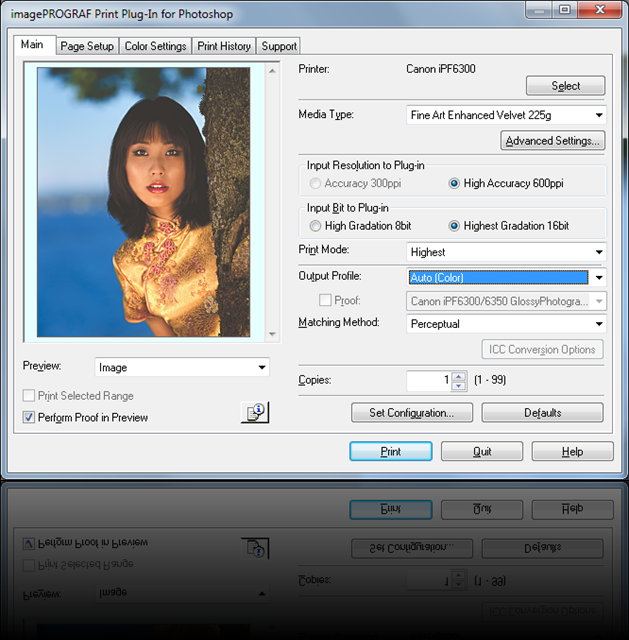
Task: Click the Canon iPF6300 printer name
Action: (x=440, y=69)
